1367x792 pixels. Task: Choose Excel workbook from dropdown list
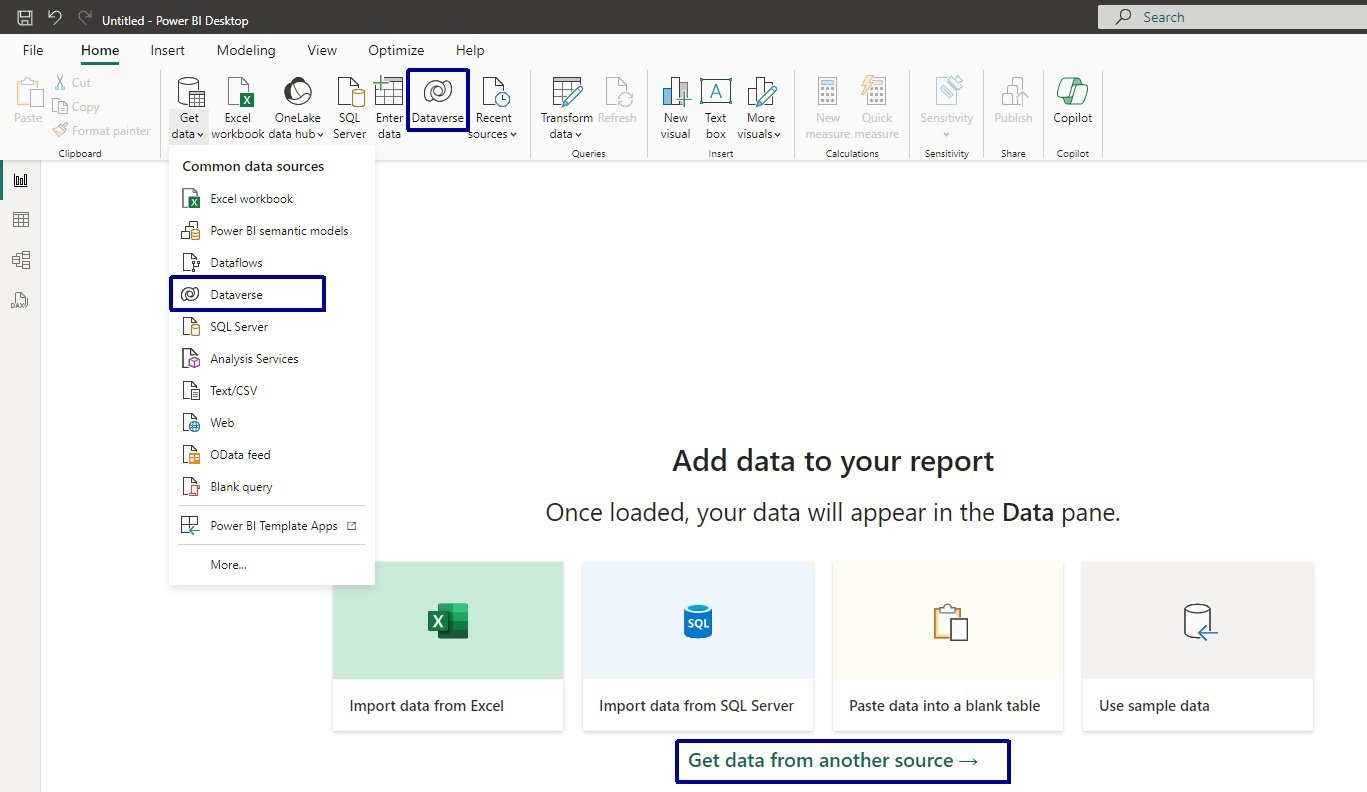pyautogui.click(x=271, y=199)
